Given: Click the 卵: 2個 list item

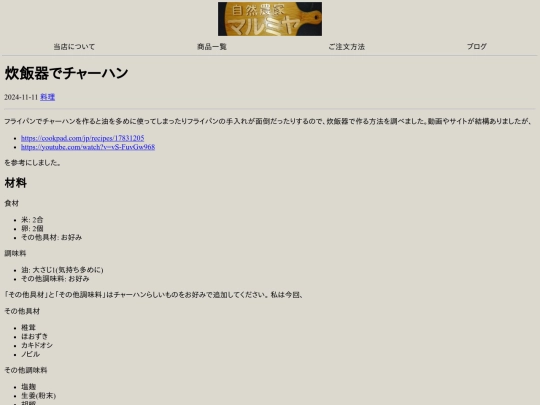Looking at the screenshot, I should click(x=32, y=228).
